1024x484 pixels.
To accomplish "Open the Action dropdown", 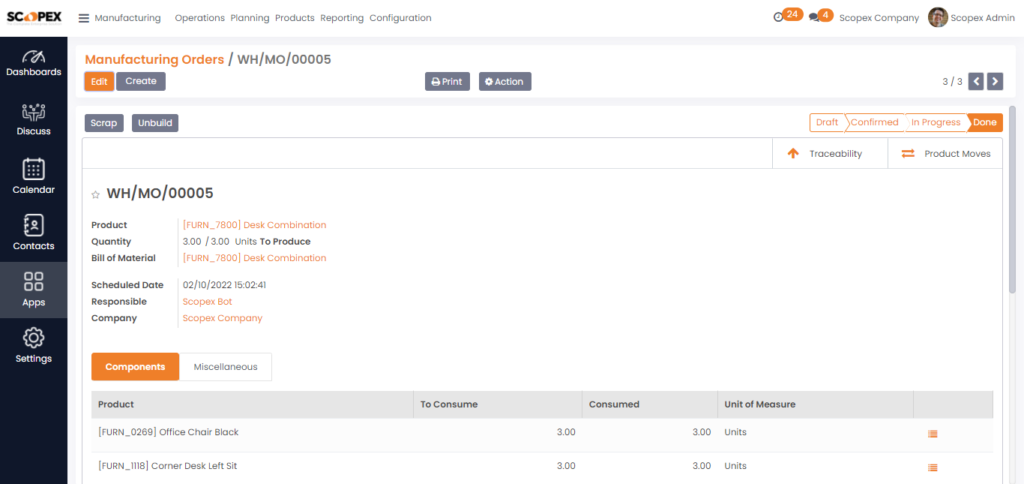I will (505, 82).
